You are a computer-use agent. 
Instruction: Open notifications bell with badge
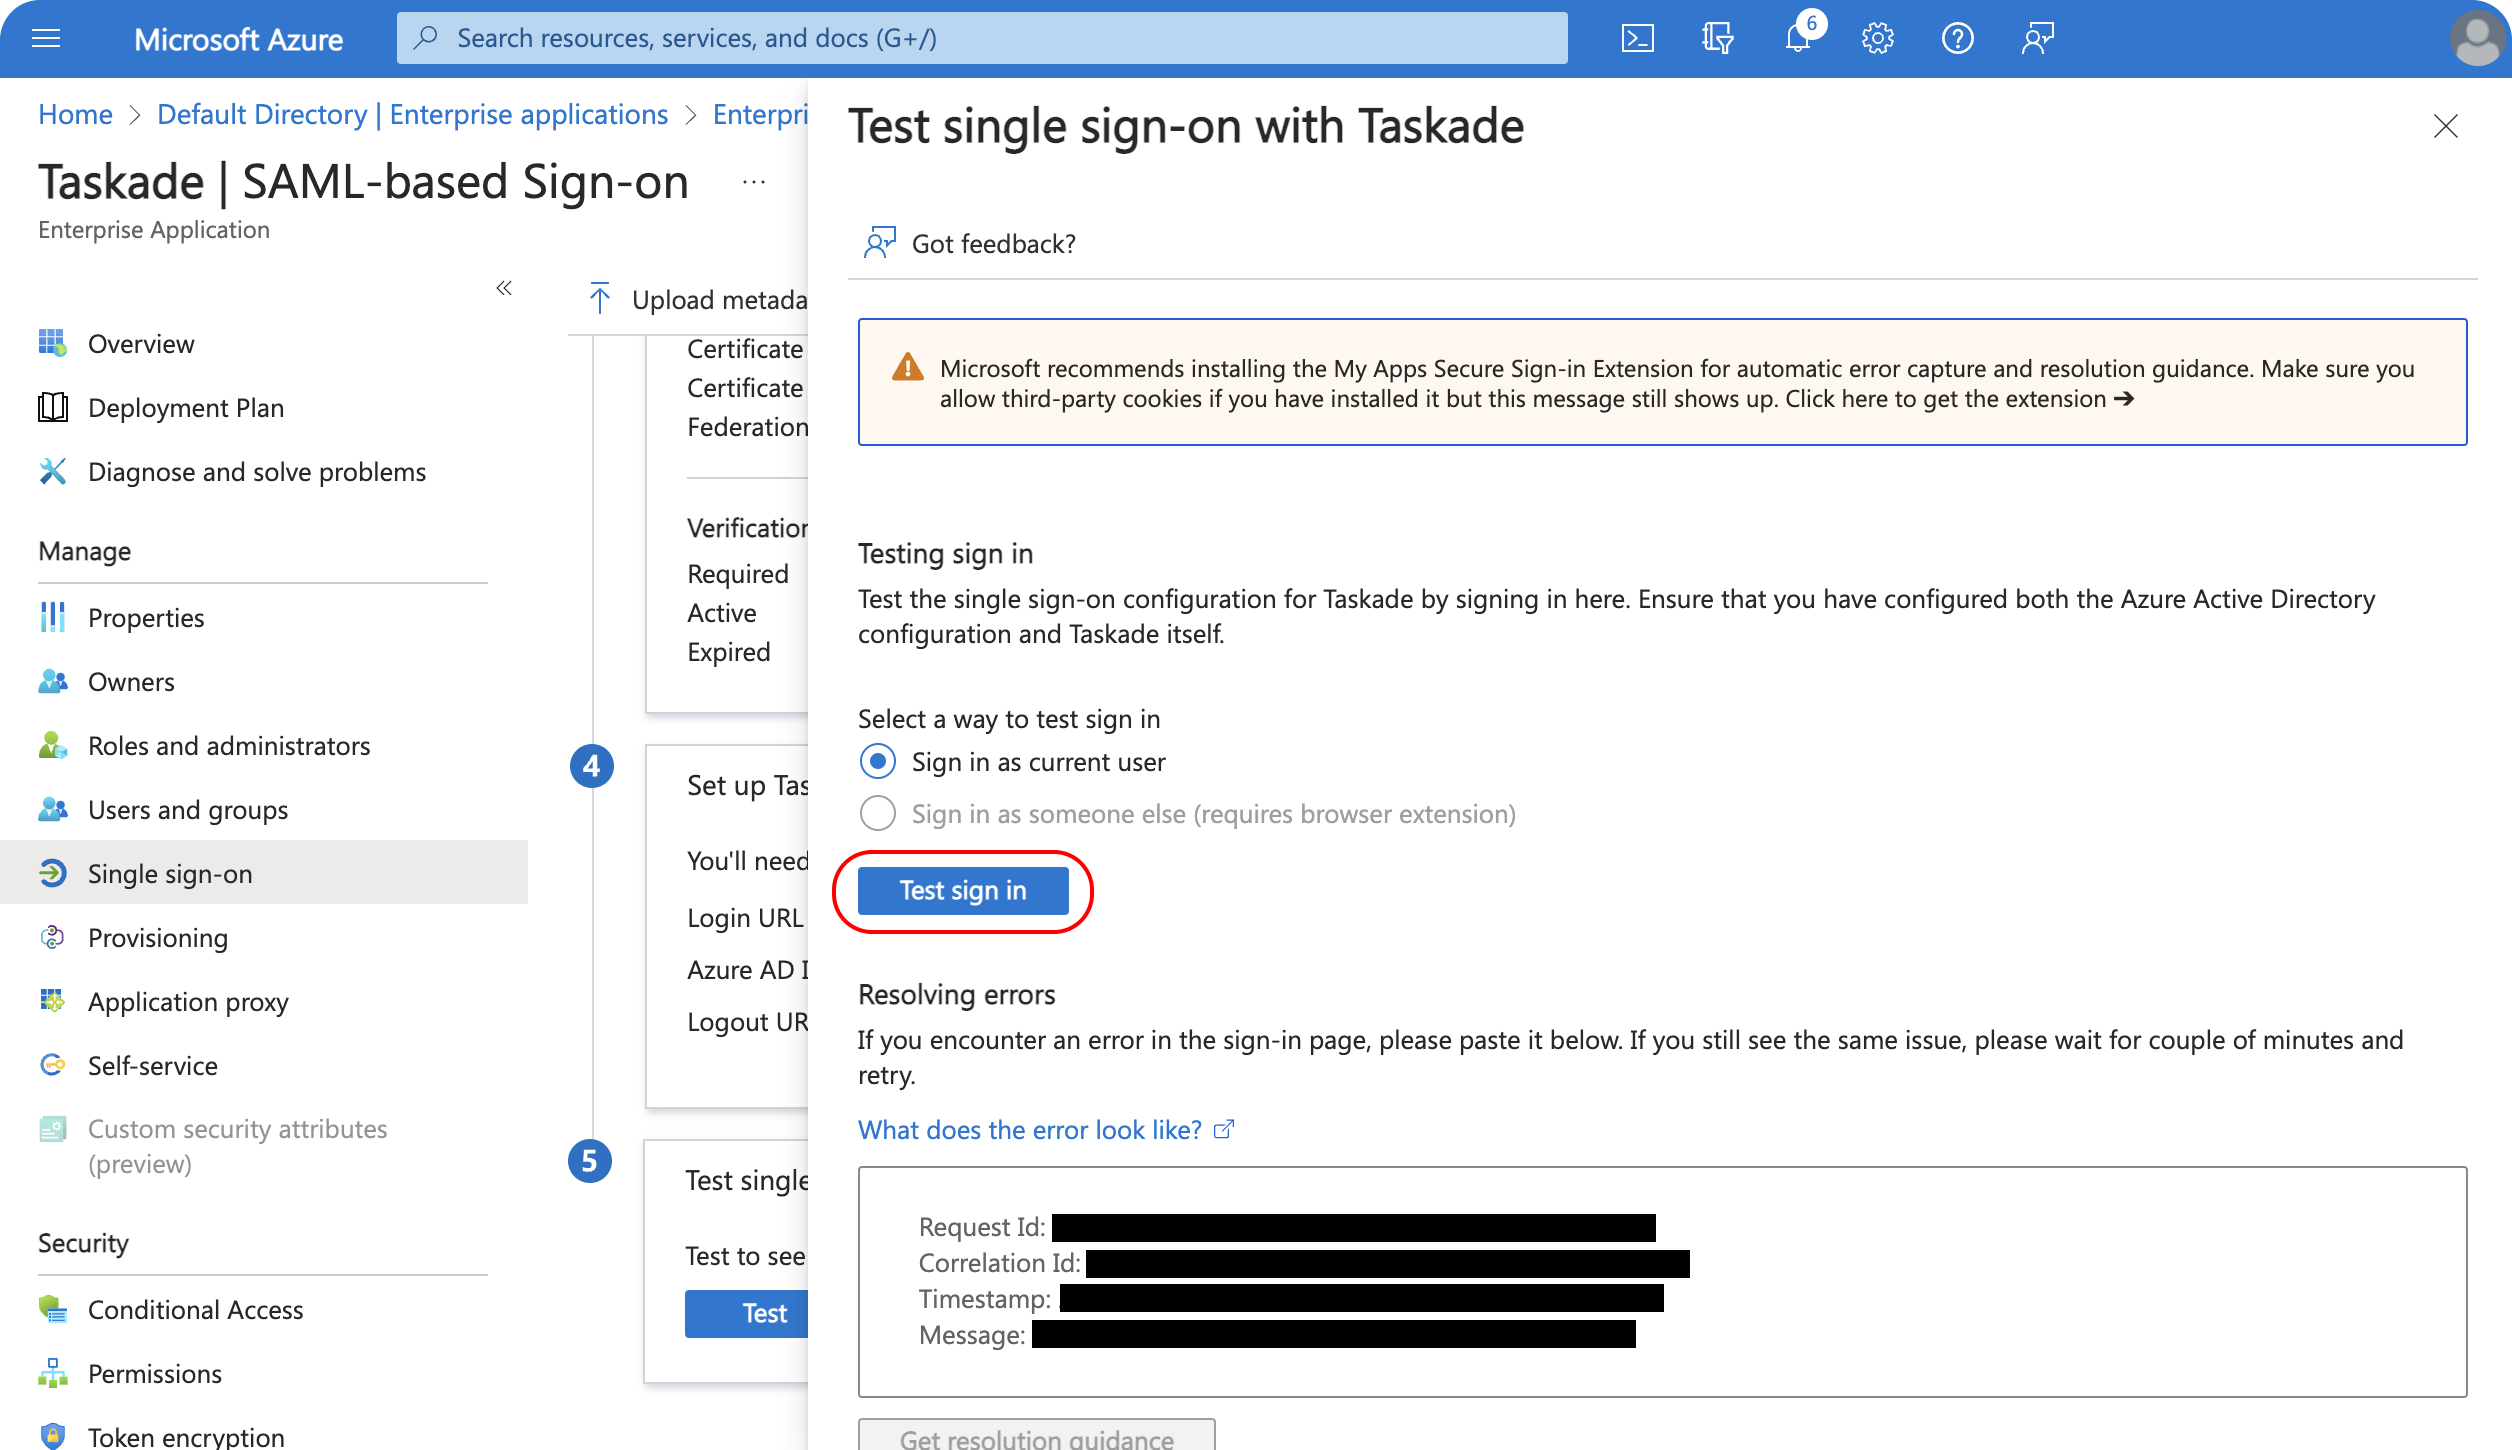pyautogui.click(x=1798, y=39)
